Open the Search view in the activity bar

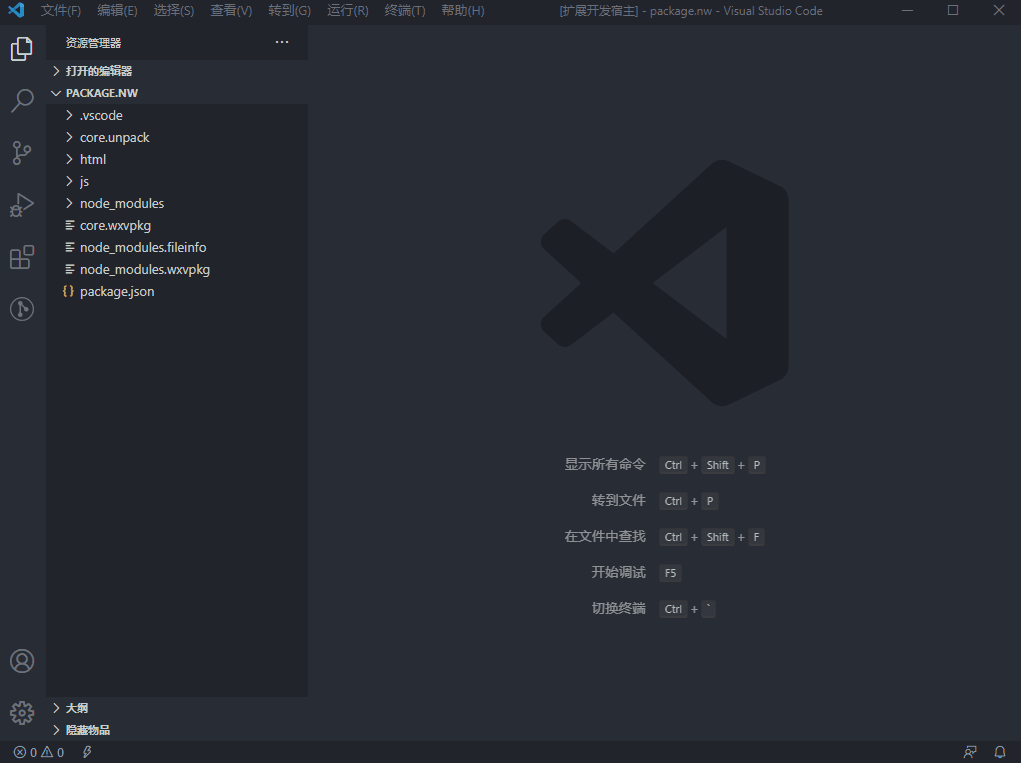click(x=22, y=100)
